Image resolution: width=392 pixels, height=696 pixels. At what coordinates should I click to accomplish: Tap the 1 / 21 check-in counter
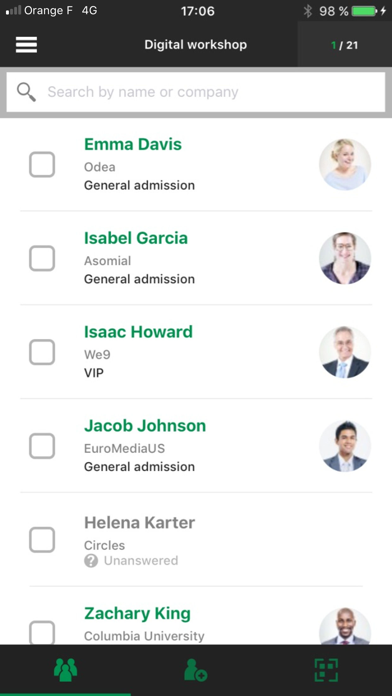point(344,45)
